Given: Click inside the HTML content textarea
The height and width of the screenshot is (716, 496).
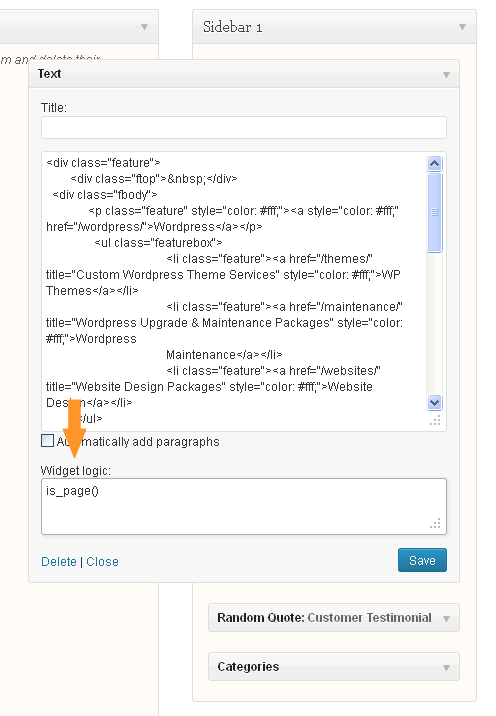Looking at the screenshot, I should tap(235, 291).
